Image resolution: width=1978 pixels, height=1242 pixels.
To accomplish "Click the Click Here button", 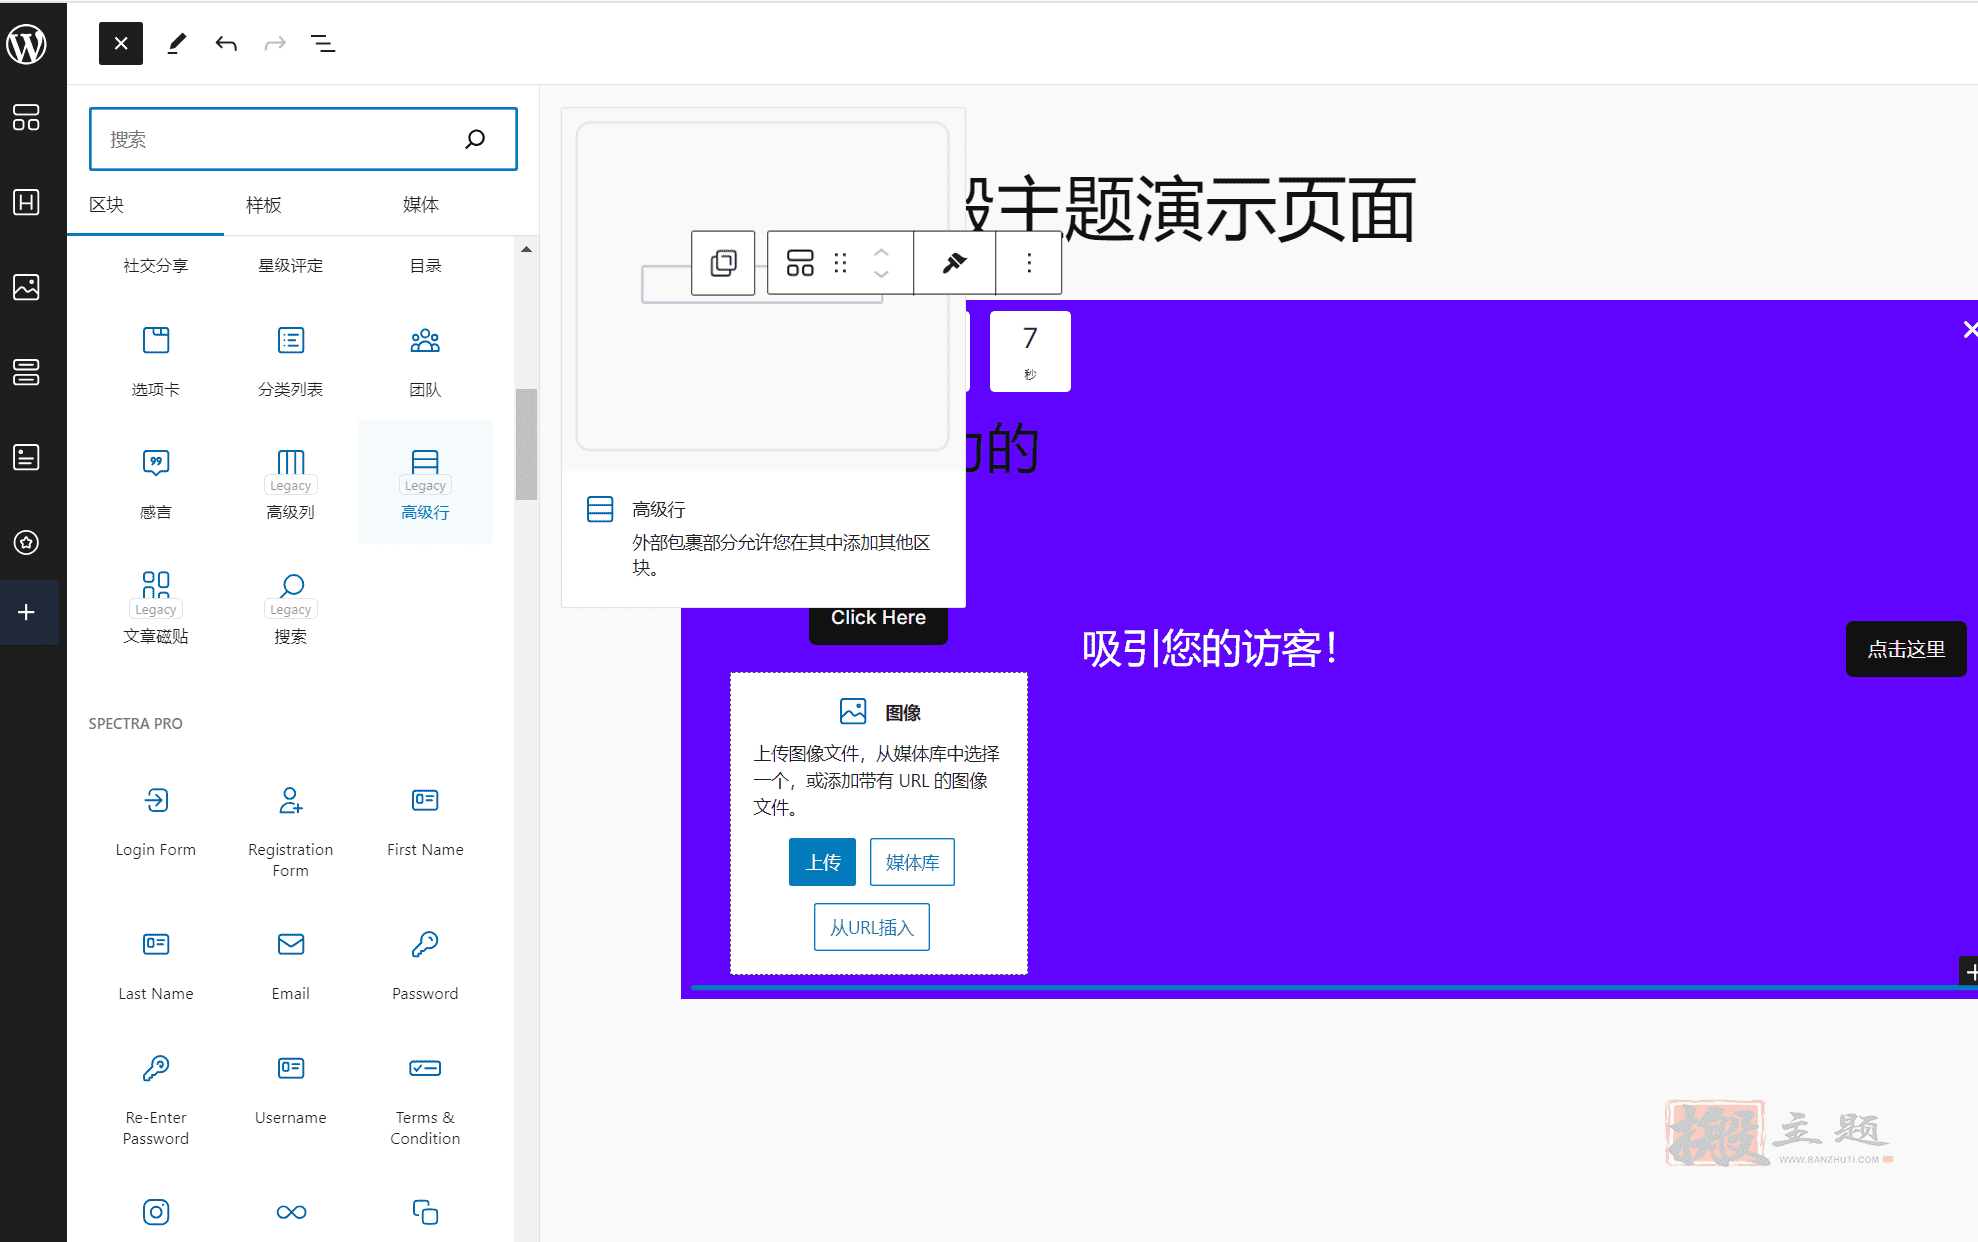I will point(878,620).
